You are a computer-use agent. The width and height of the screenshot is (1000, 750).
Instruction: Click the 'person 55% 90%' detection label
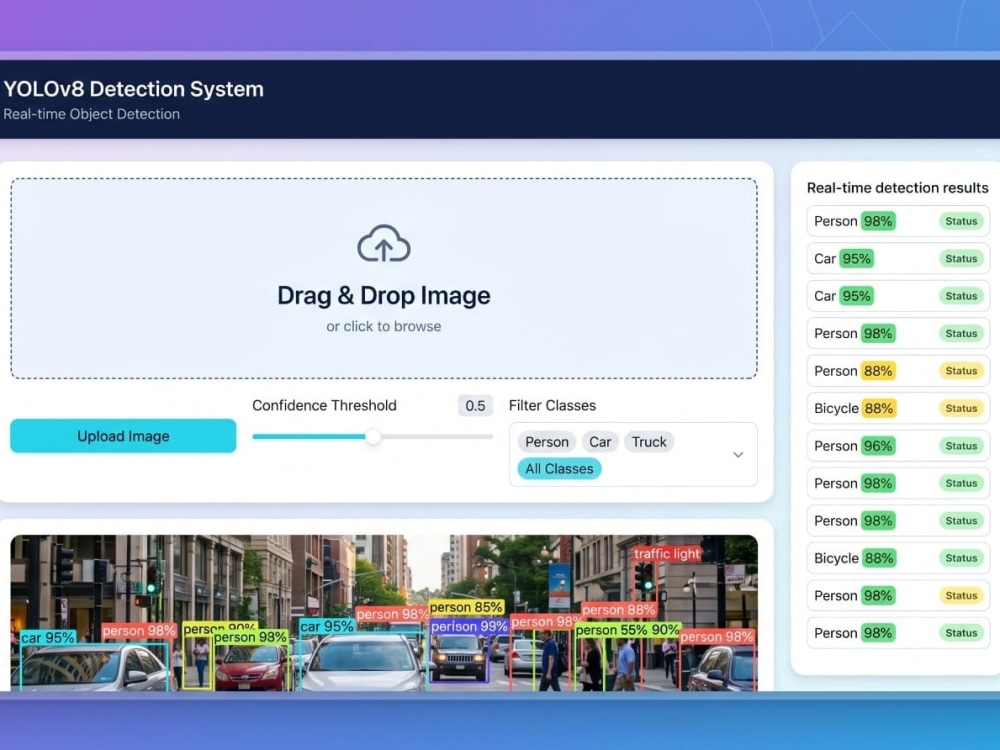tap(628, 630)
